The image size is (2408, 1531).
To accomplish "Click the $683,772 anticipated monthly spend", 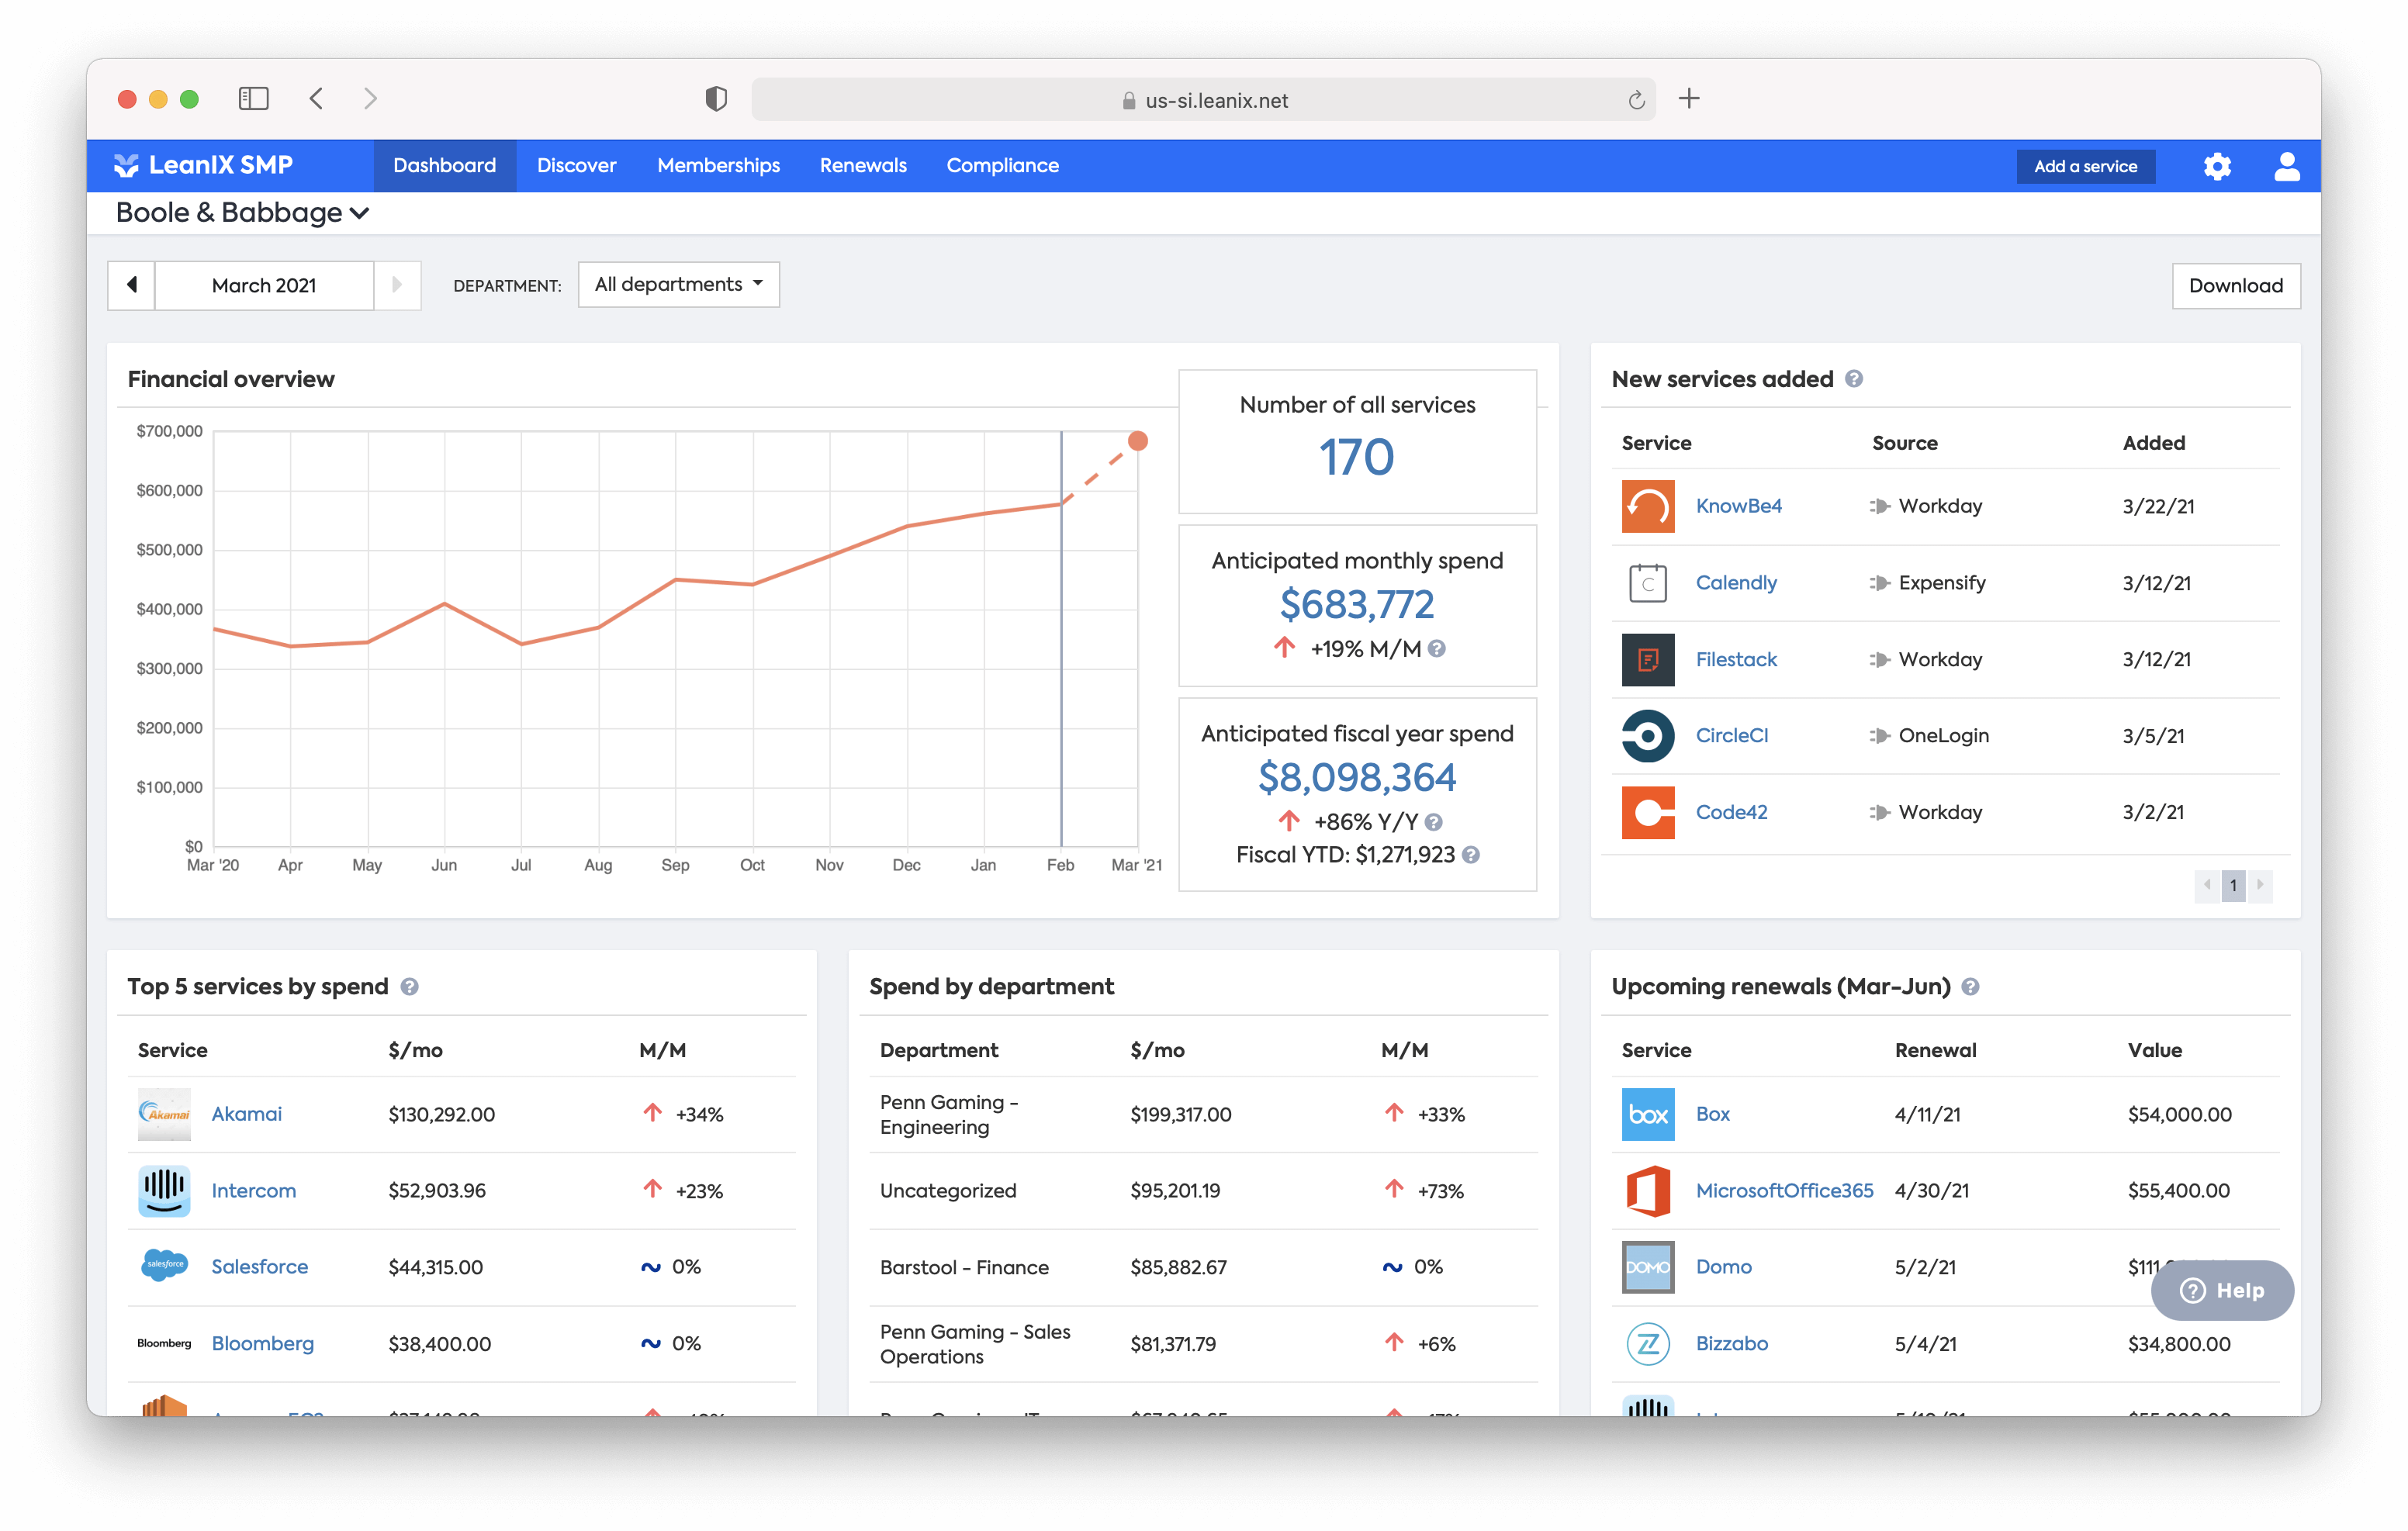I will point(1356,604).
